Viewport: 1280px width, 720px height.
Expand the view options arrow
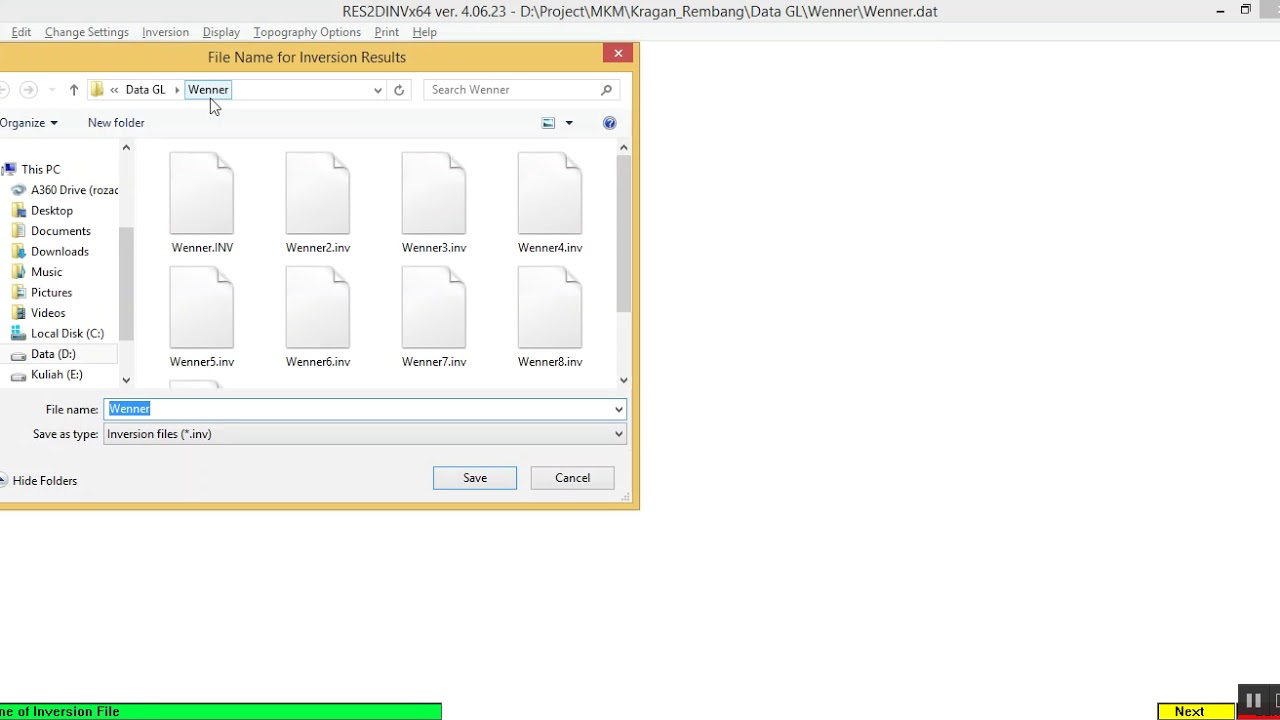569,123
